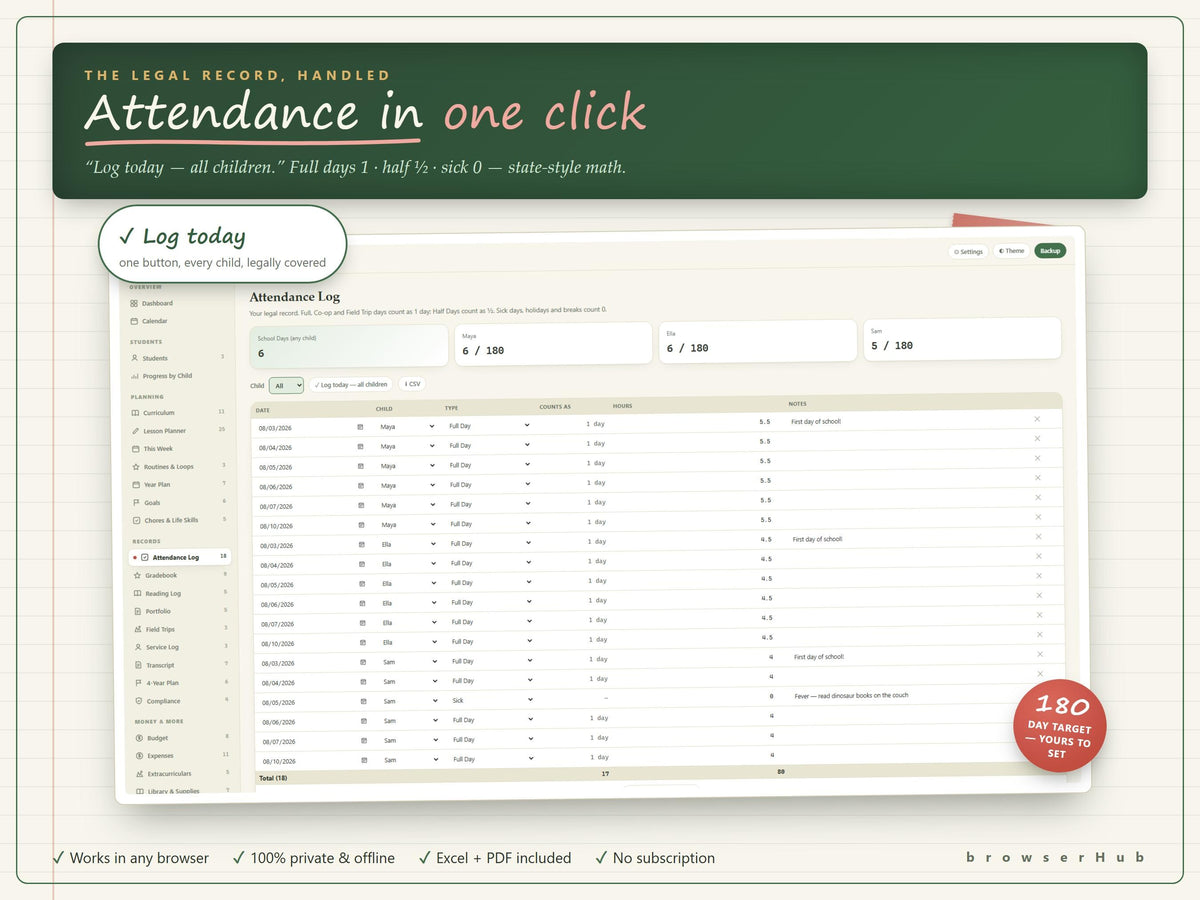The image size is (1200, 900).
Task: Click the Gradebook star icon
Action: click(x=137, y=576)
